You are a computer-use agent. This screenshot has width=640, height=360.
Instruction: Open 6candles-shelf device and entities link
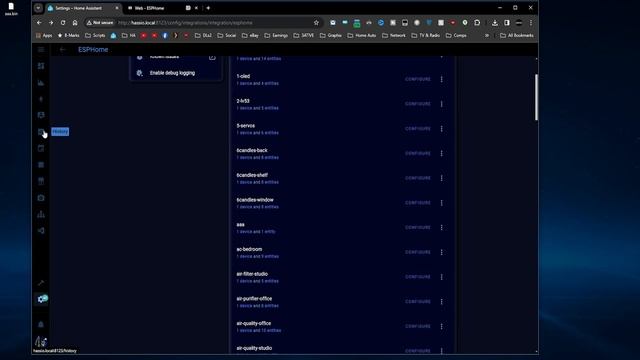point(258,182)
